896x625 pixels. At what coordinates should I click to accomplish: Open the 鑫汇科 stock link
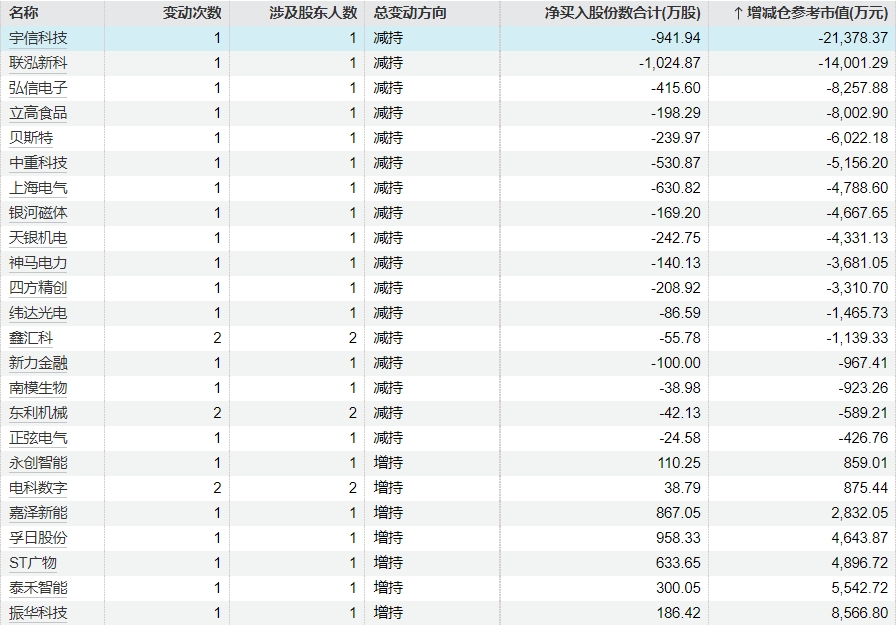pos(31,338)
